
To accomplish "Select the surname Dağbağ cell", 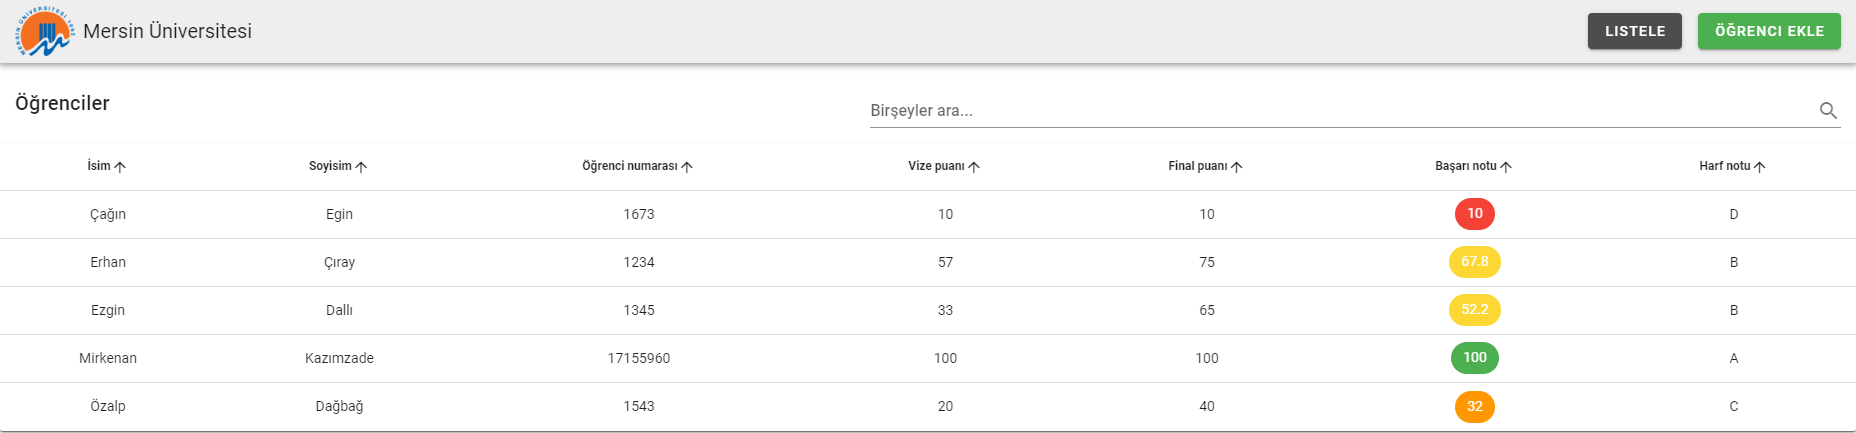I will 339,406.
